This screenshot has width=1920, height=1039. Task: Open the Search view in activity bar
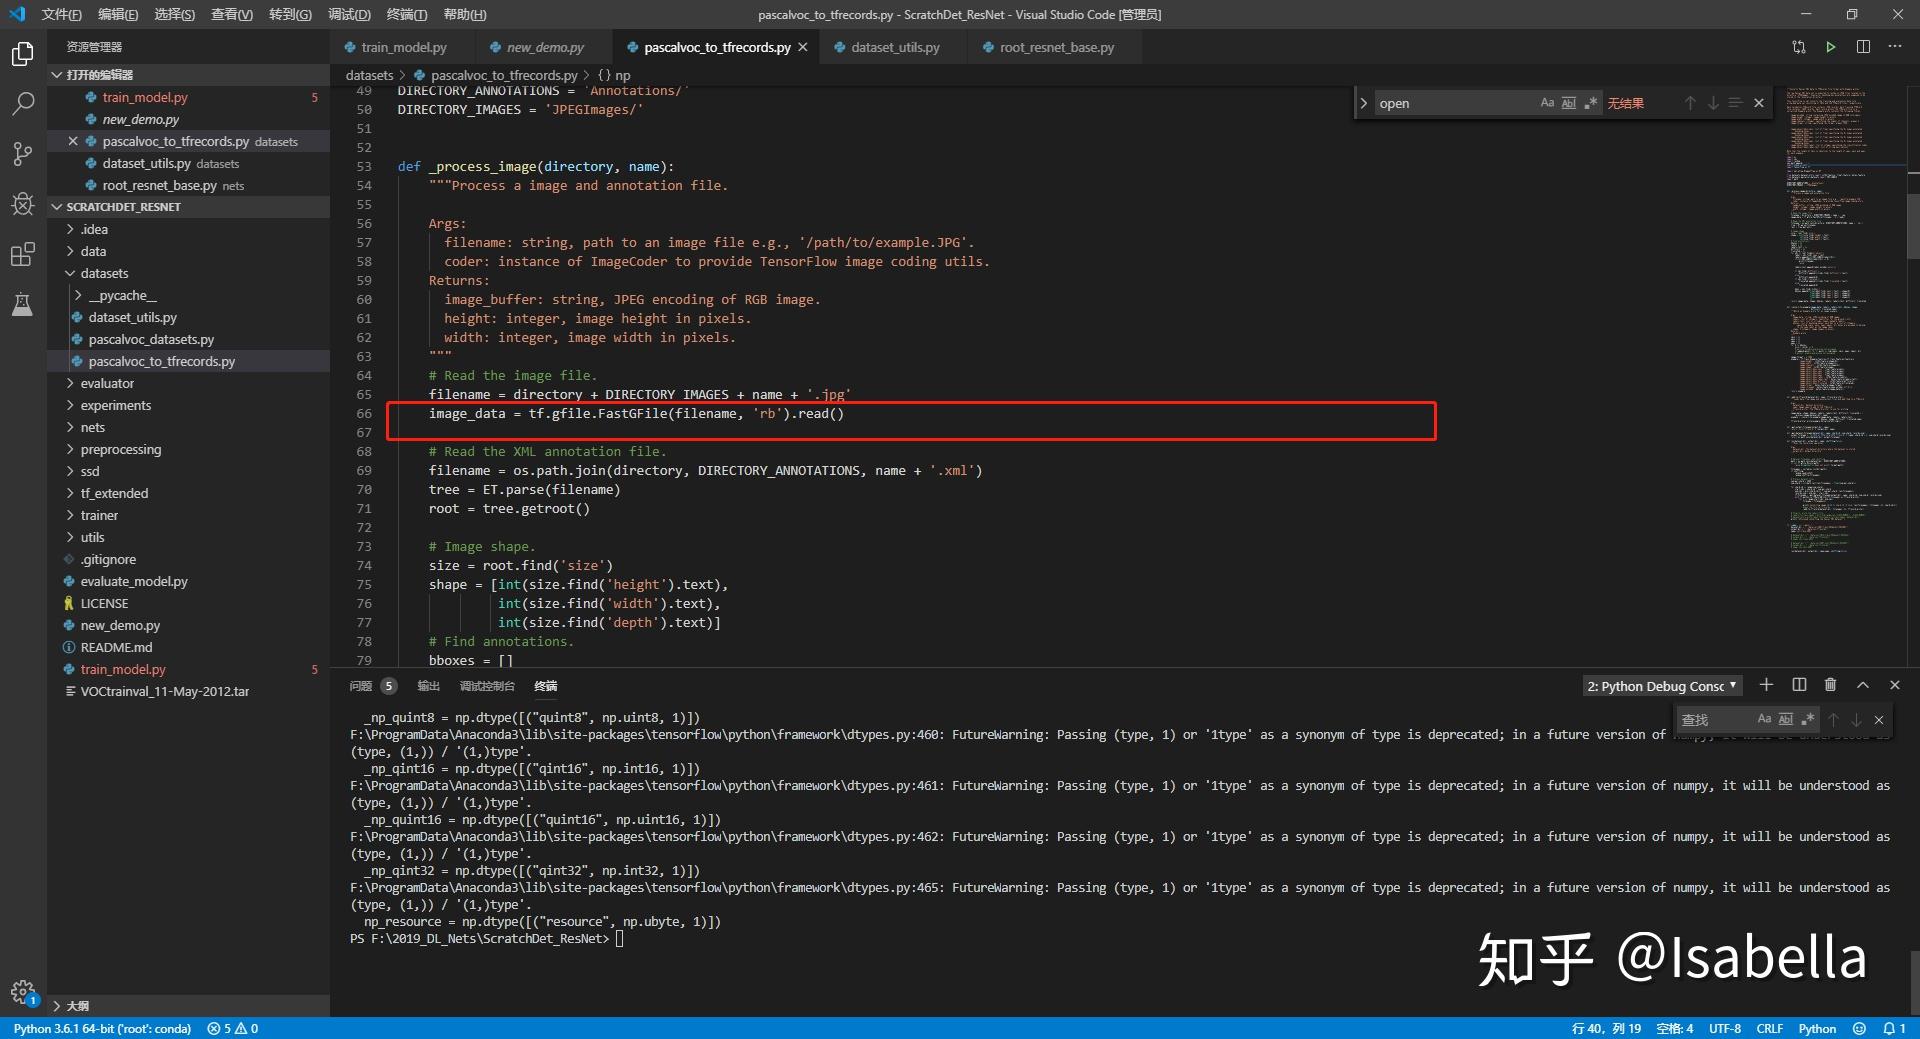tap(22, 104)
